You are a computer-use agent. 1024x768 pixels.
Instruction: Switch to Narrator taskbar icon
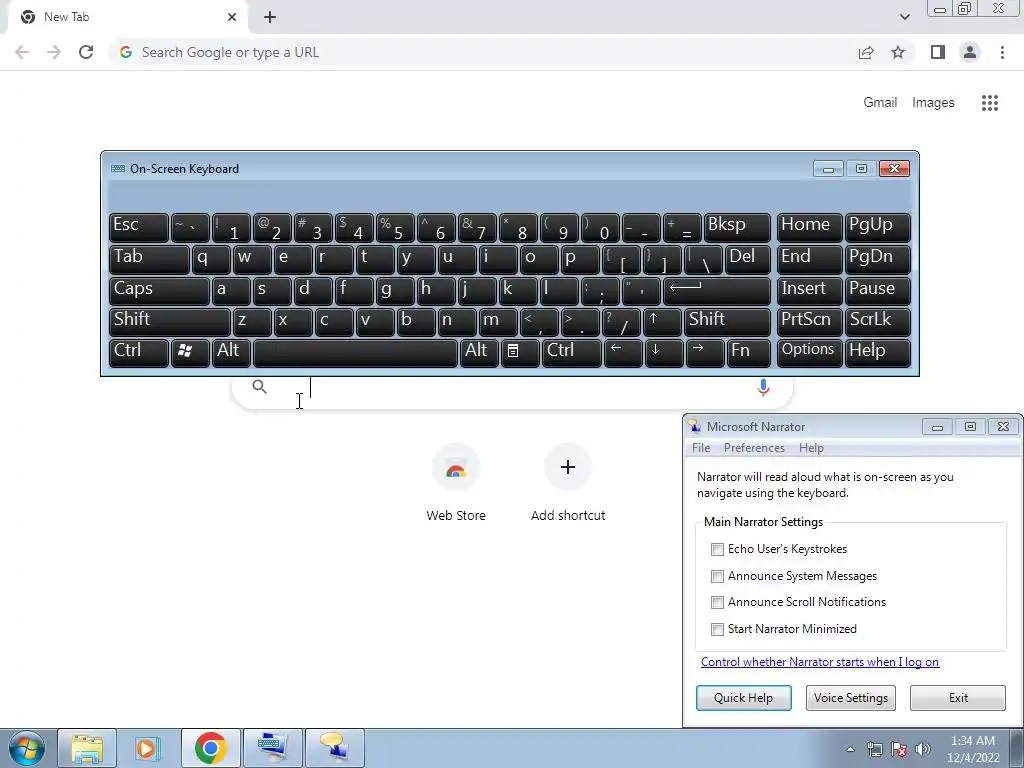(x=334, y=748)
